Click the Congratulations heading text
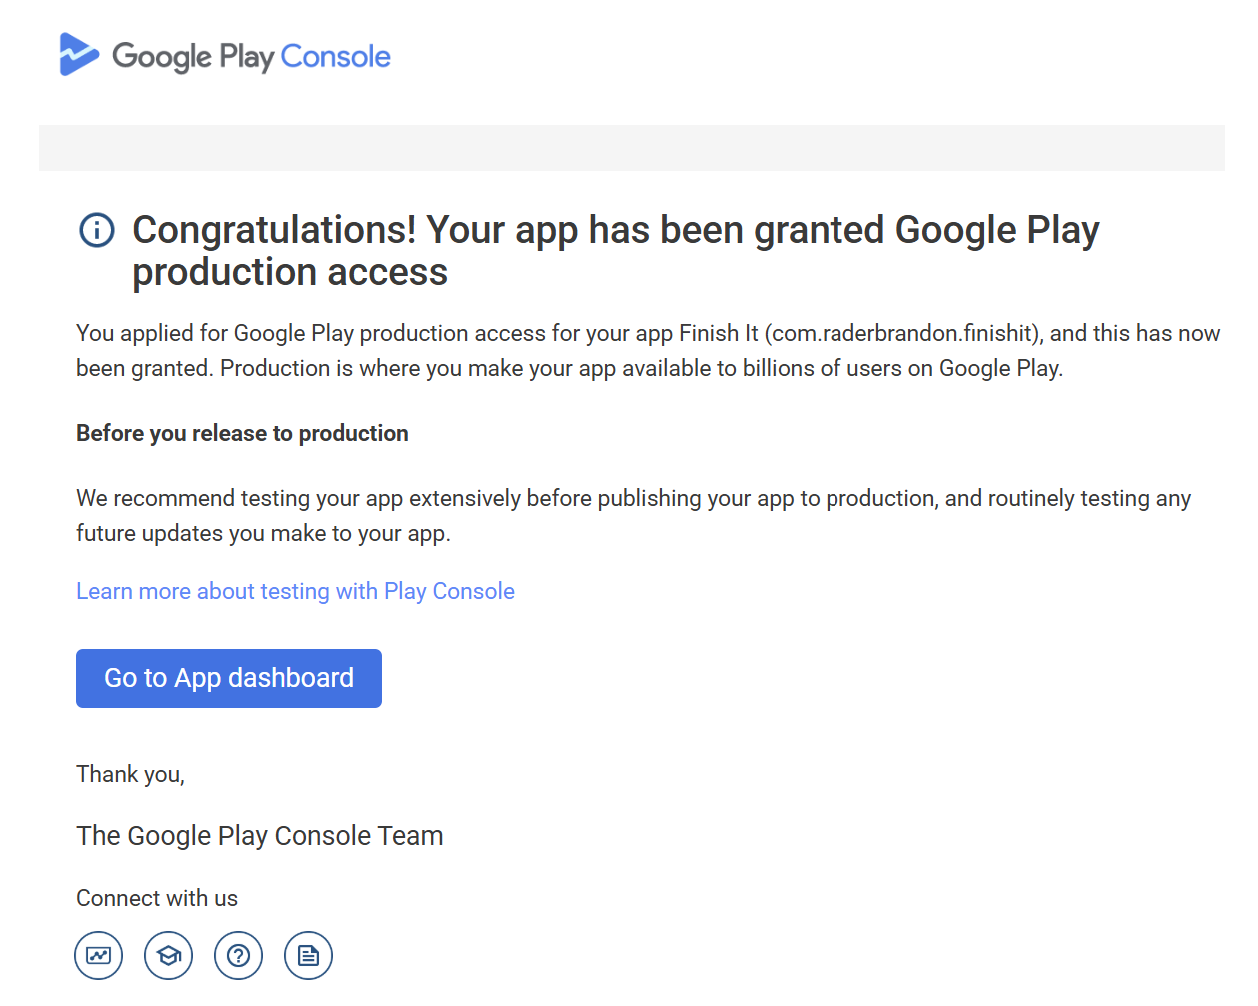This screenshot has height=1006, width=1258. (615, 230)
